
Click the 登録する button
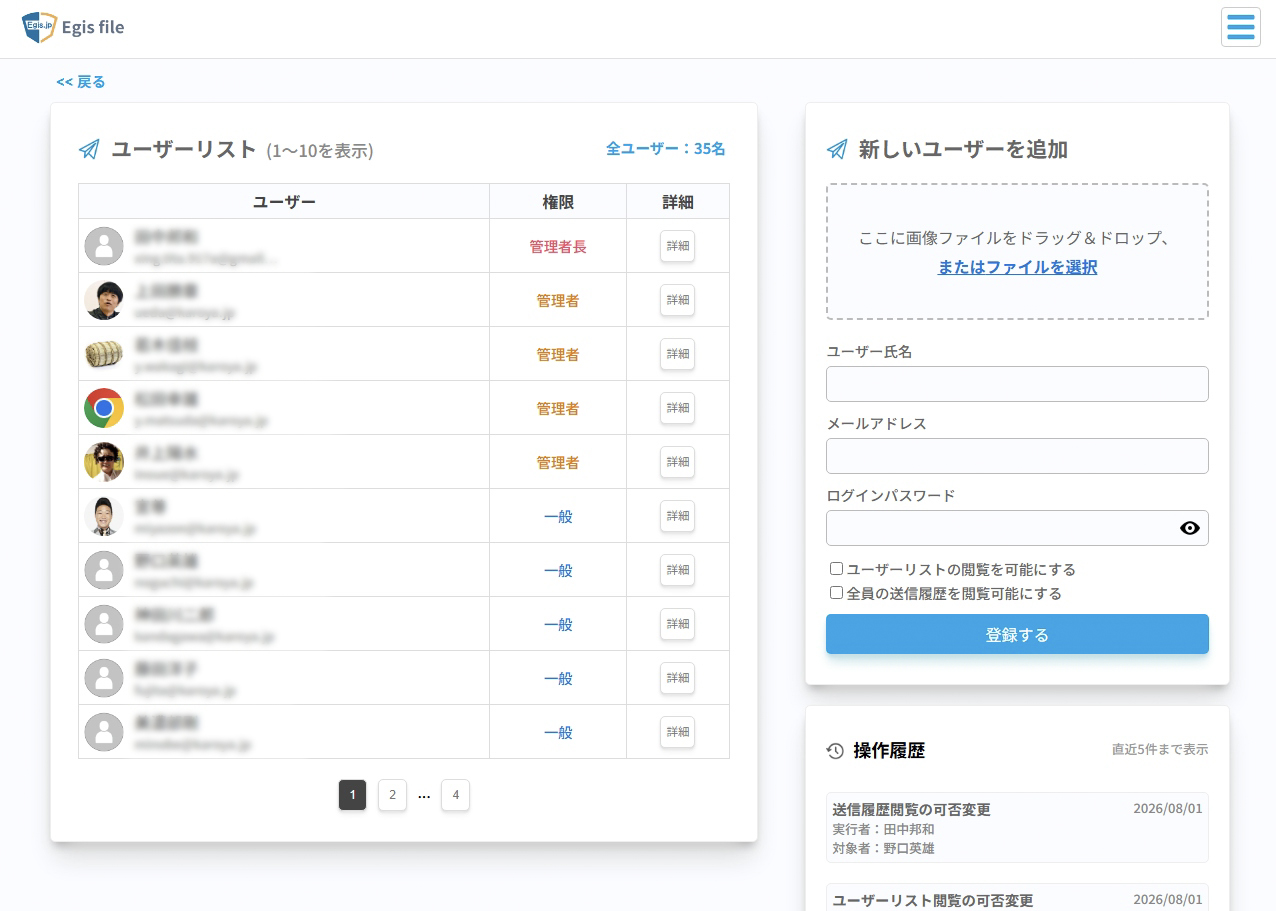point(1017,635)
